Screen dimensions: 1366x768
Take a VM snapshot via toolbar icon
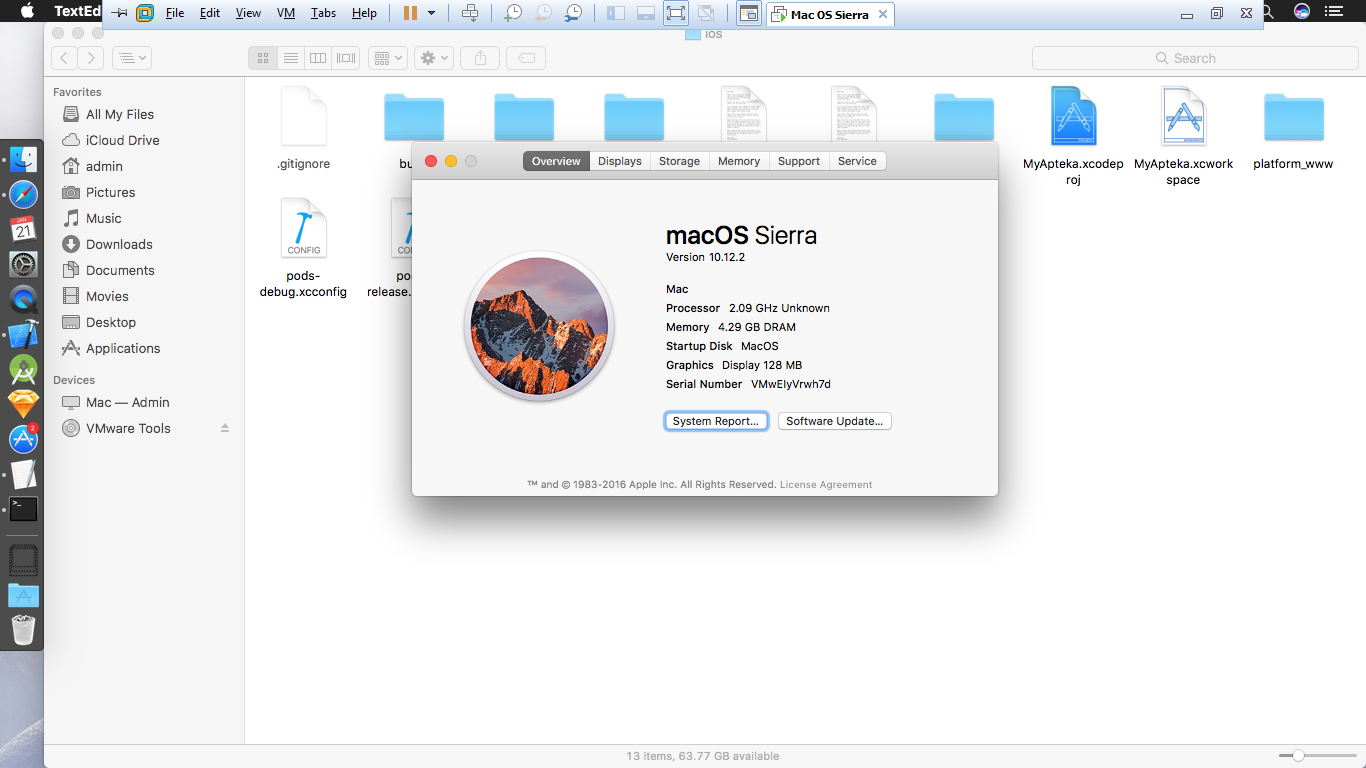click(x=513, y=13)
